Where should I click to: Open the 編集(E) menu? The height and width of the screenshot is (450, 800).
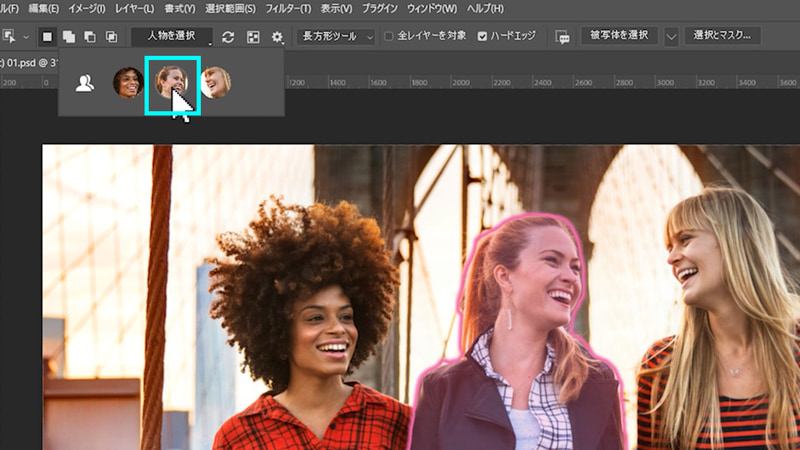coord(44,9)
